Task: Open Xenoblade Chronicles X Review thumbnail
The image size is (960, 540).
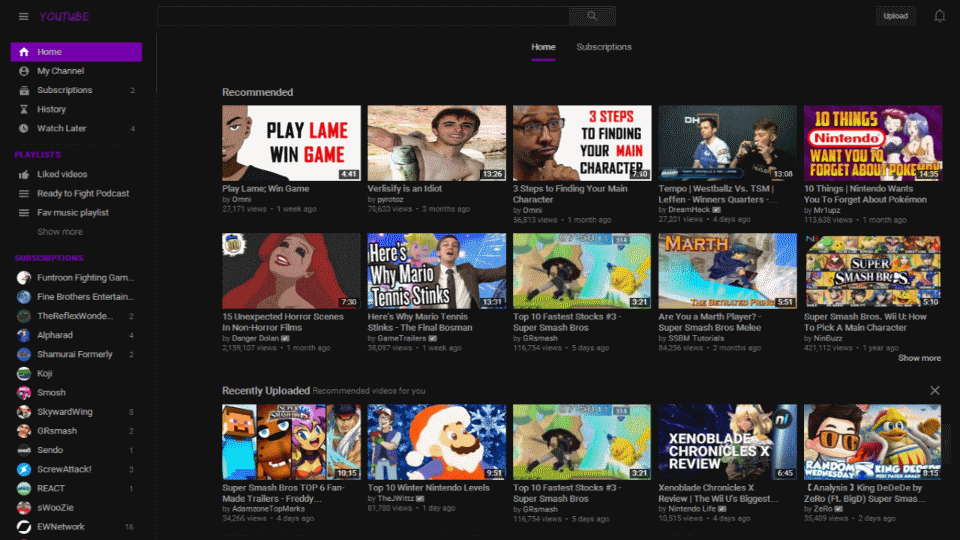Action: click(x=727, y=441)
